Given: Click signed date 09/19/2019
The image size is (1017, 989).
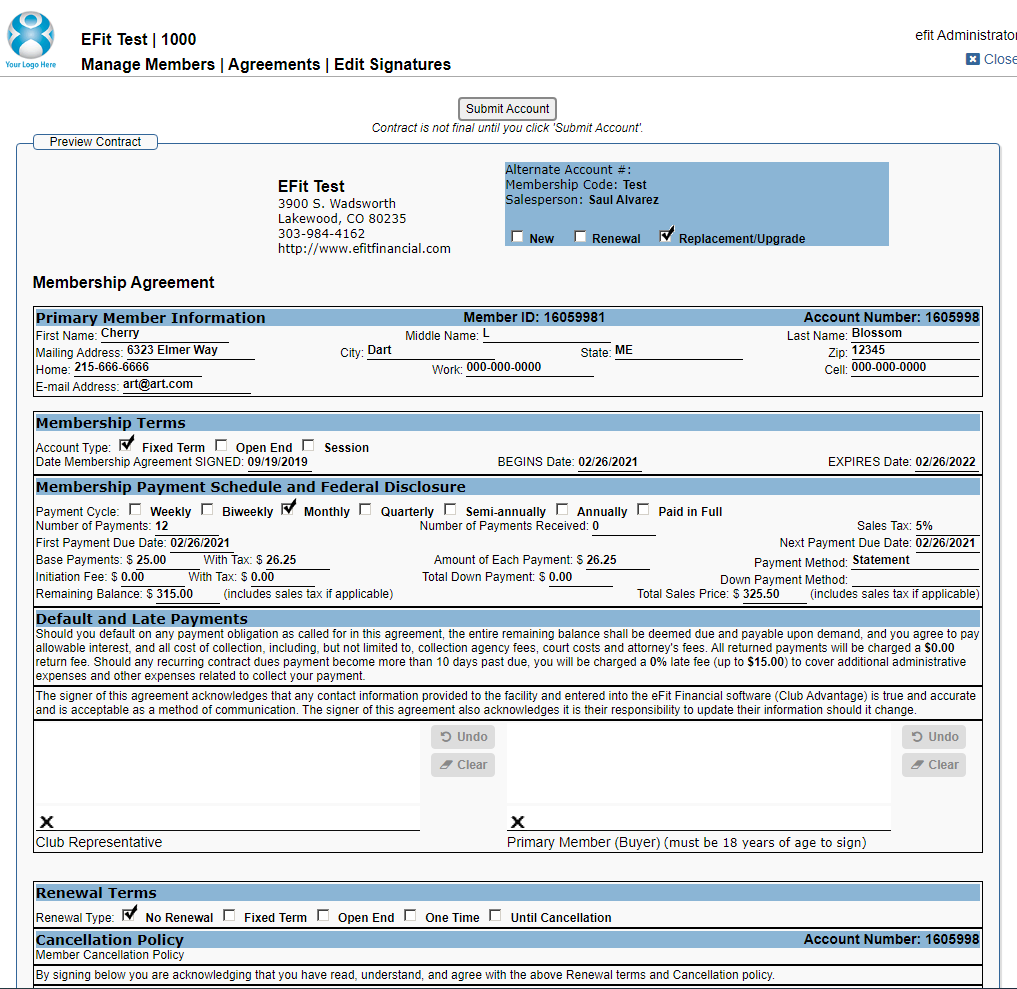Looking at the screenshot, I should 278,462.
